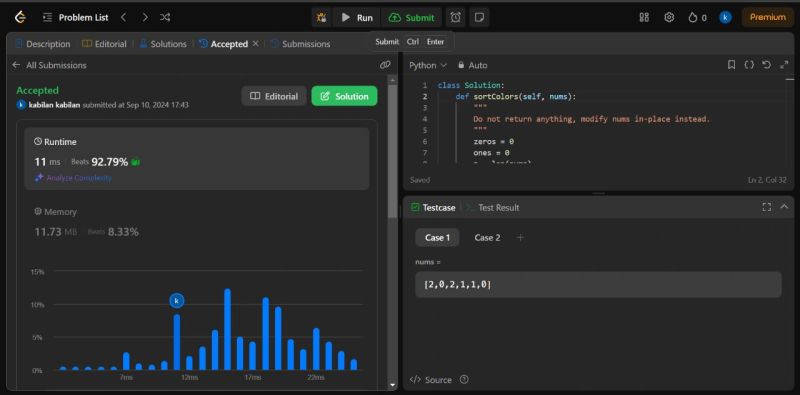Pick a random problem shuffle icon

pos(165,17)
